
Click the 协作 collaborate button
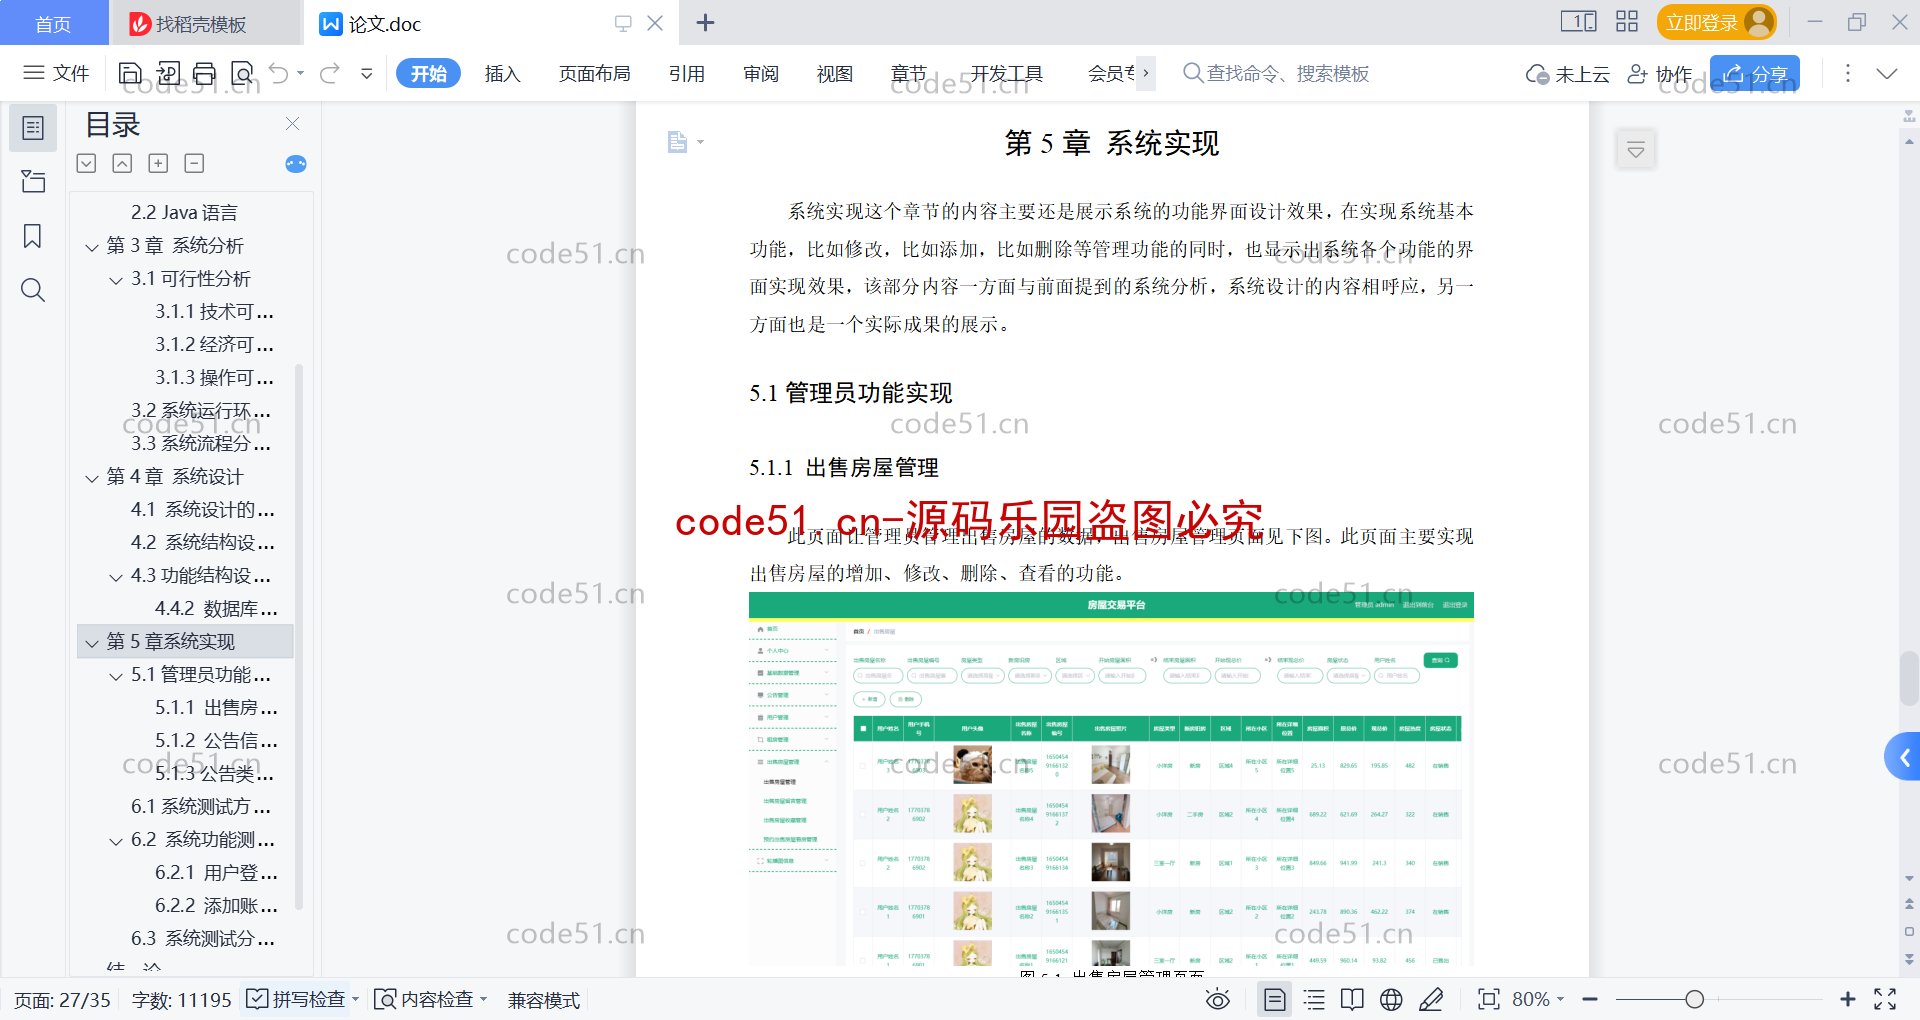tap(1659, 74)
